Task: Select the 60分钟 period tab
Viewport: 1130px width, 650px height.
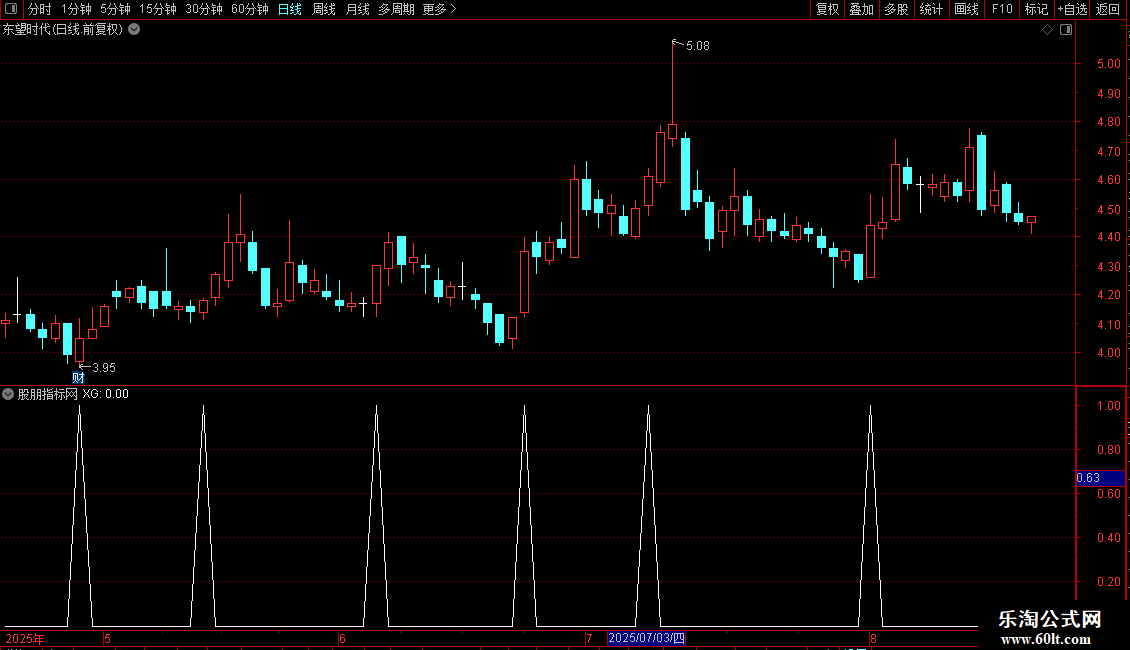Action: coord(249,9)
